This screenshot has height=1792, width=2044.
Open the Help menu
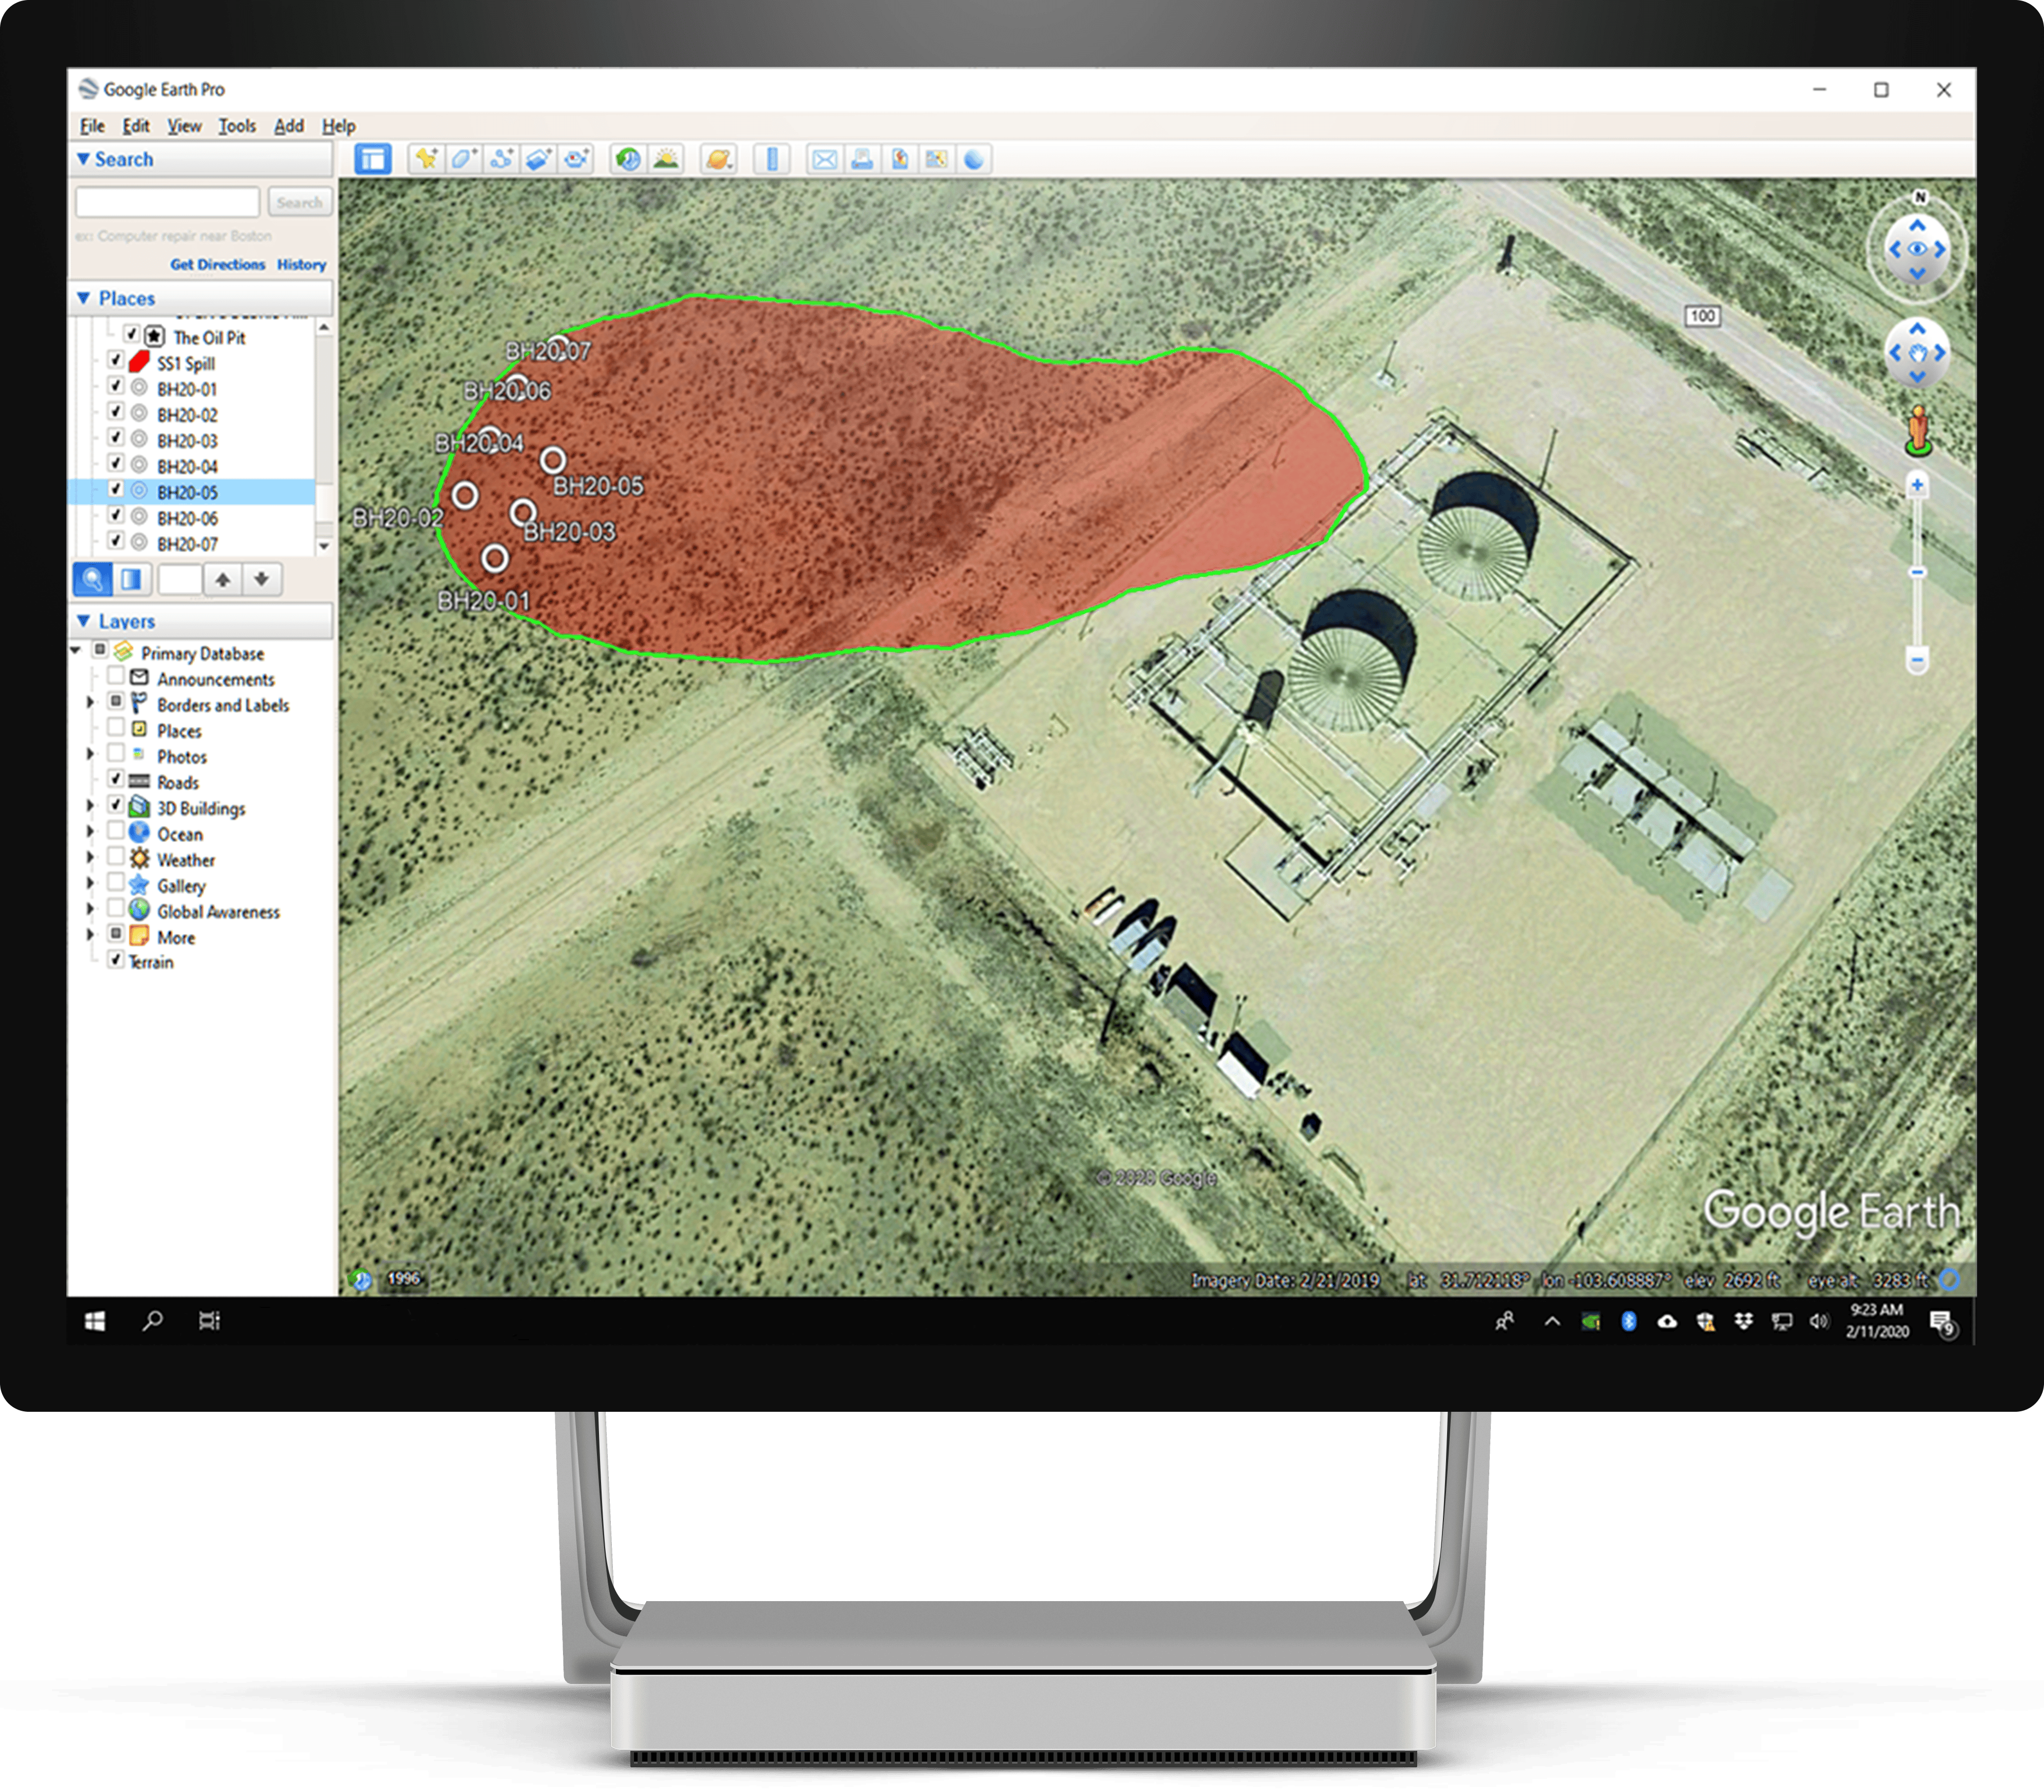339,126
